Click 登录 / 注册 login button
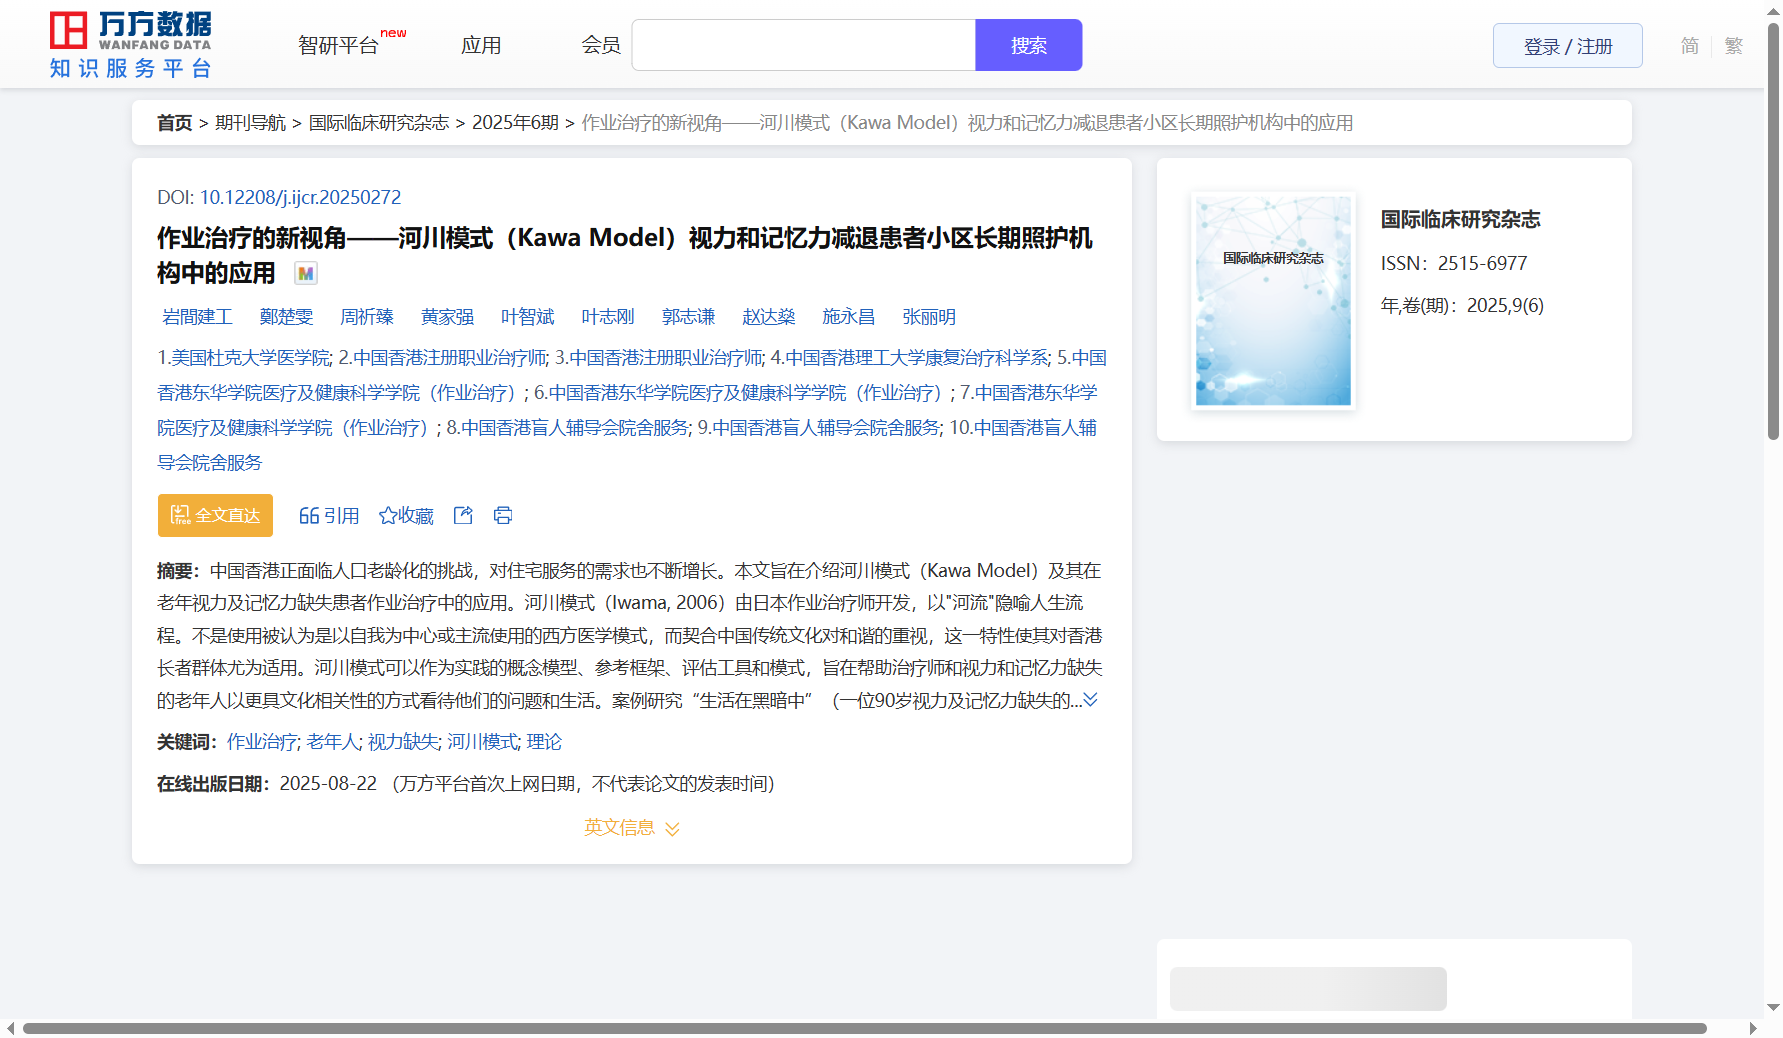Image resolution: width=1783 pixels, height=1038 pixels. tap(1567, 46)
